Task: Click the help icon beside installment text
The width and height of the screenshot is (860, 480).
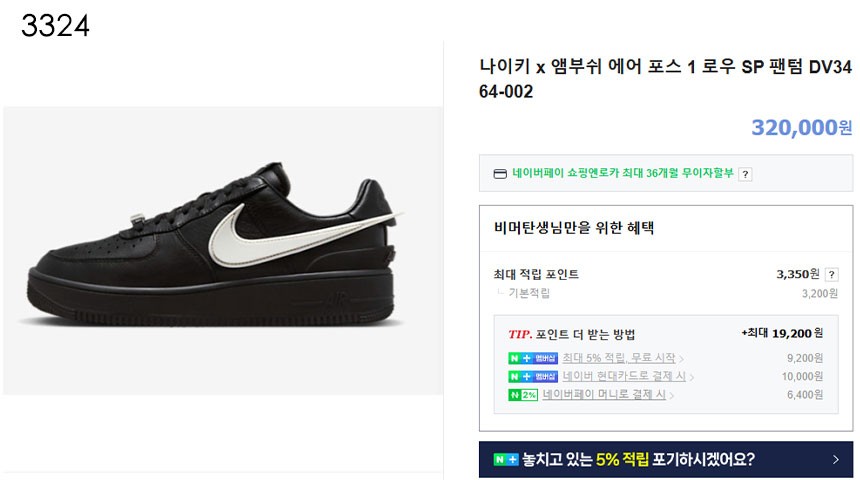Action: [x=745, y=173]
